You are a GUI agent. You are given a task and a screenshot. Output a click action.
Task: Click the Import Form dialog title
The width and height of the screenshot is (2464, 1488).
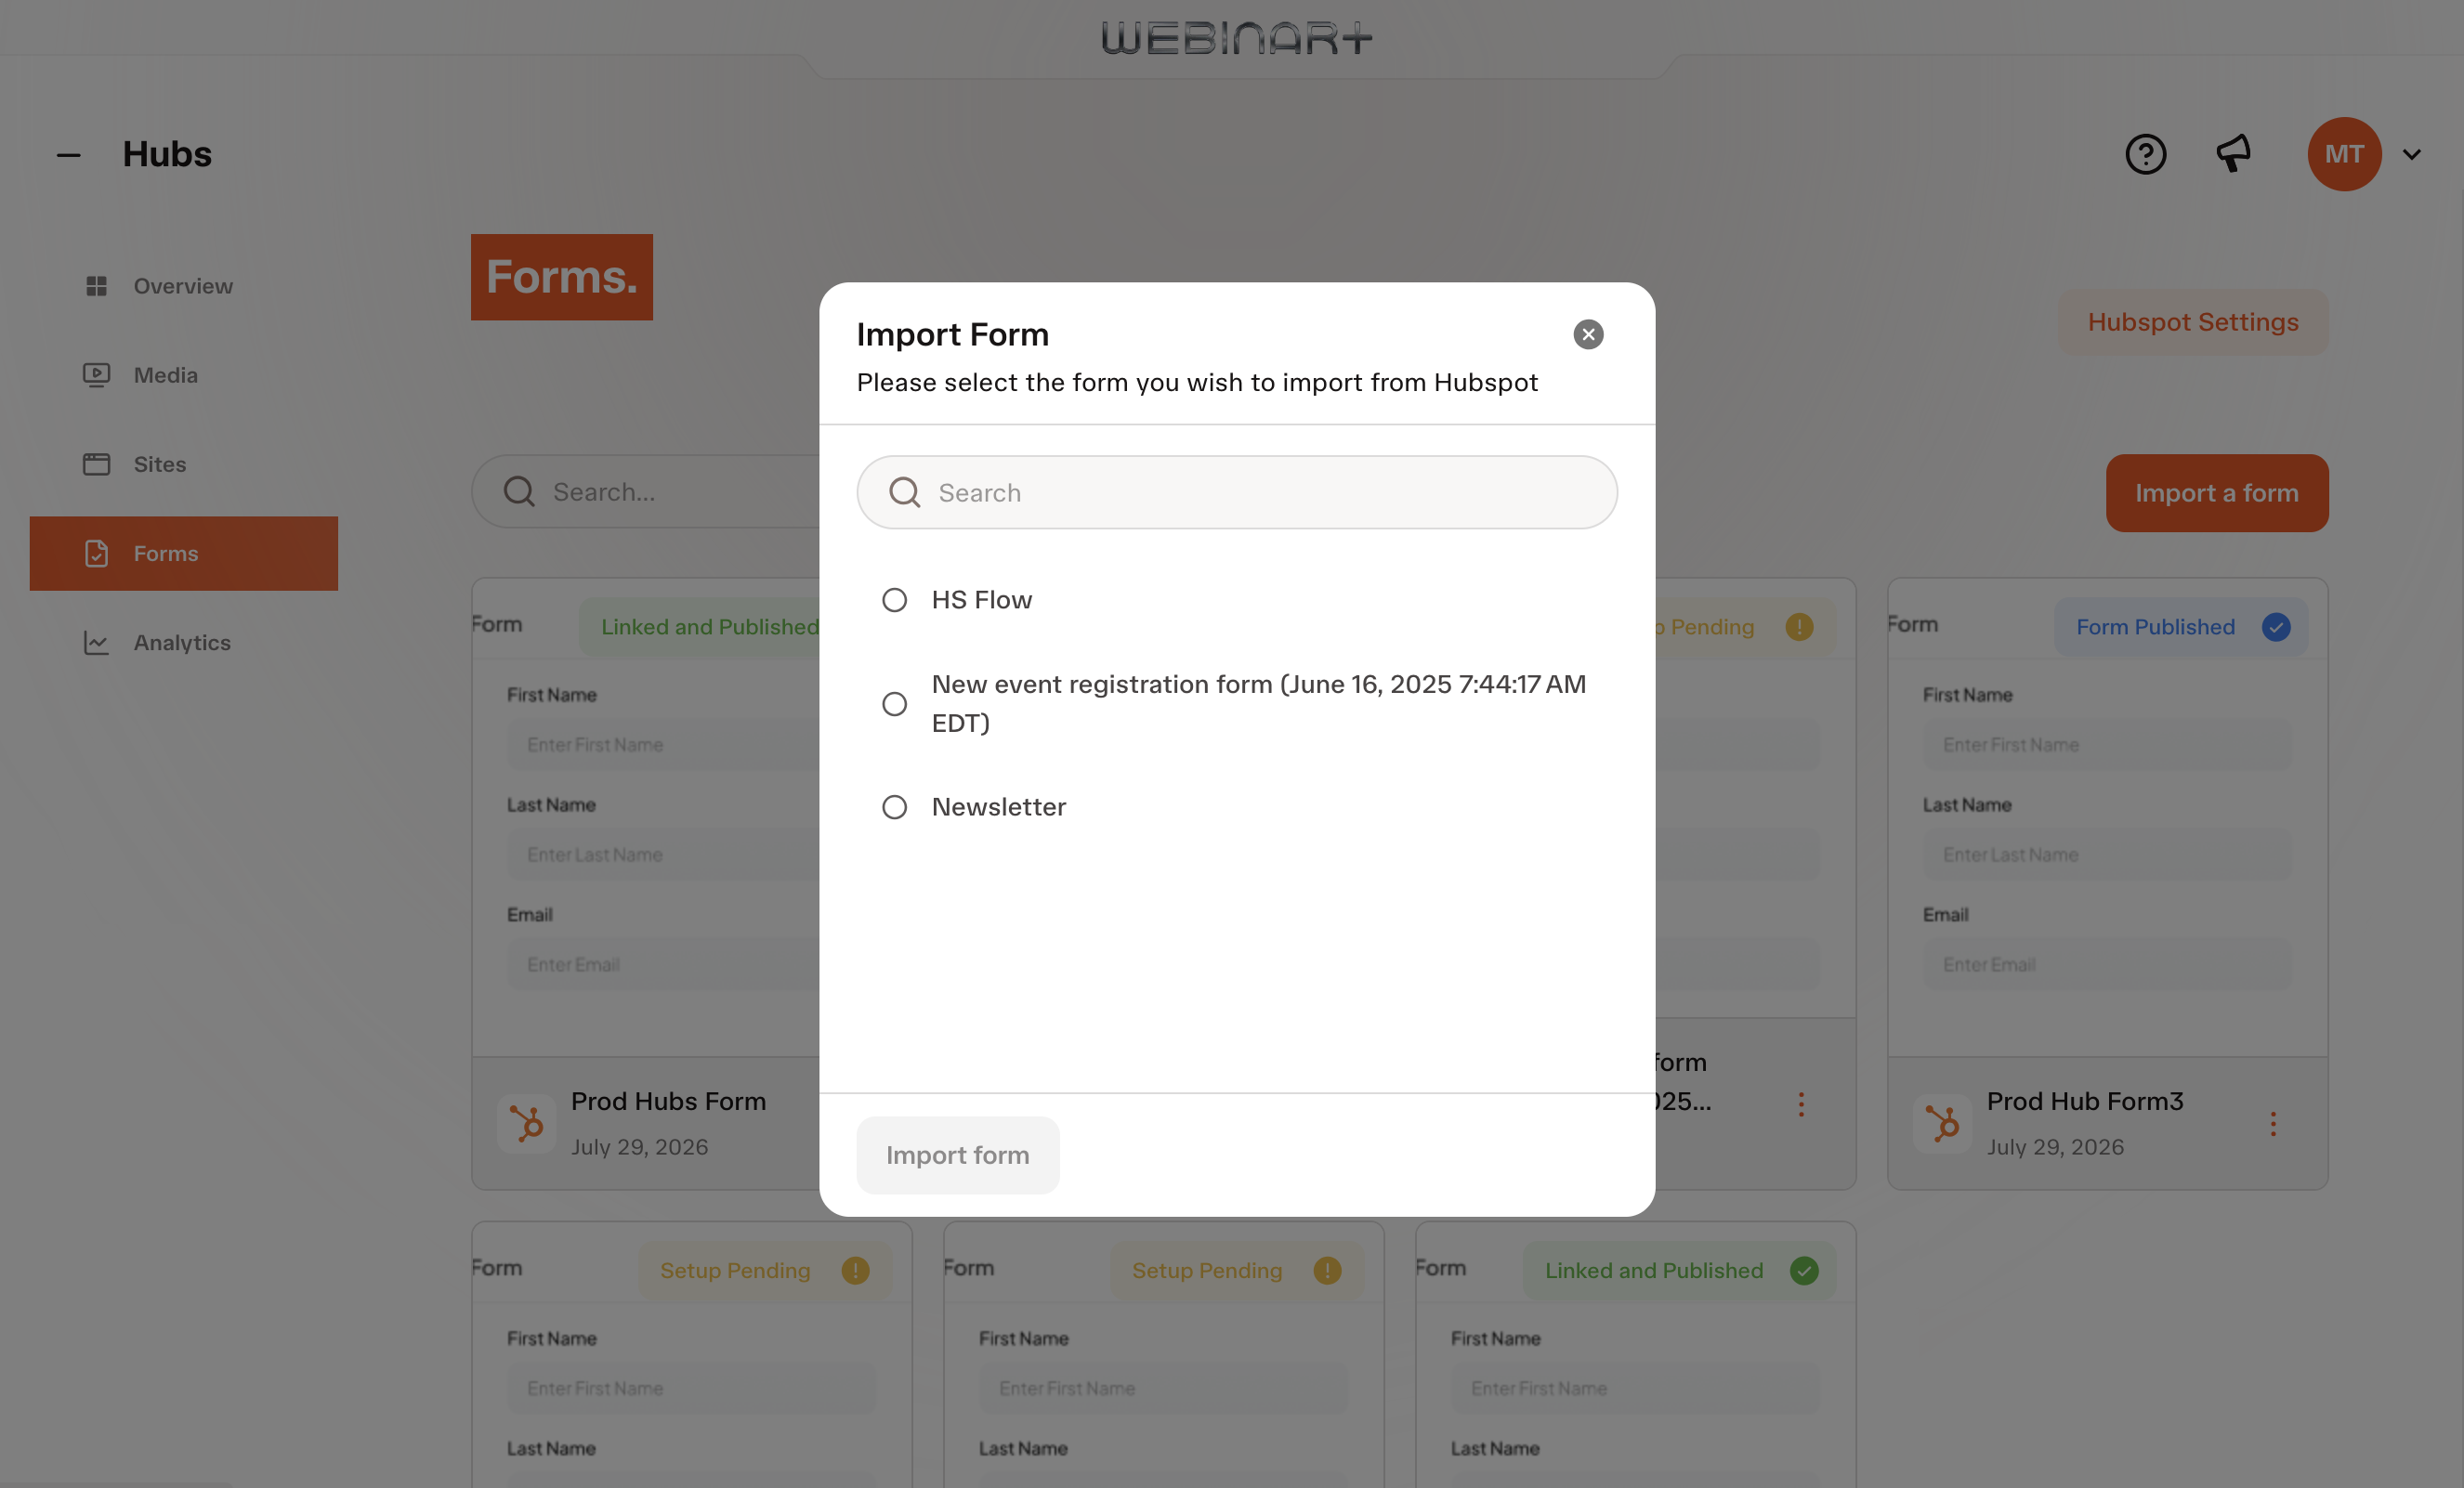(x=952, y=334)
